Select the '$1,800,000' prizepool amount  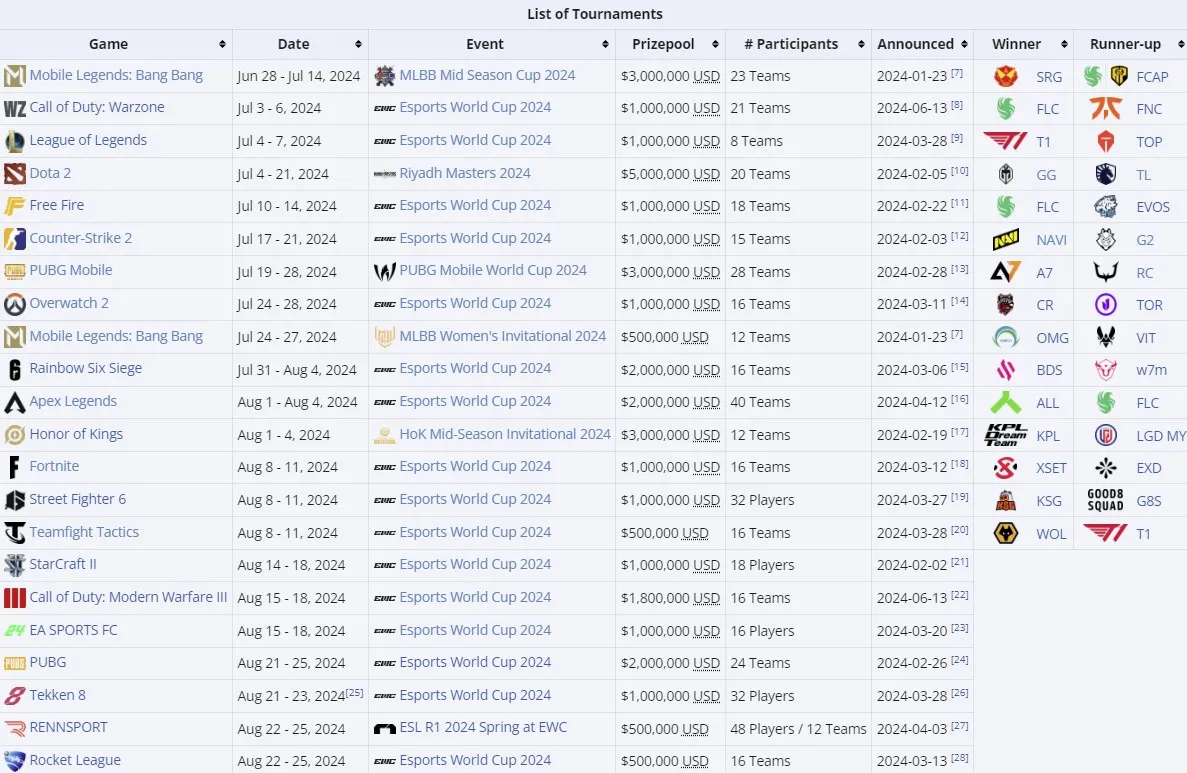point(655,598)
